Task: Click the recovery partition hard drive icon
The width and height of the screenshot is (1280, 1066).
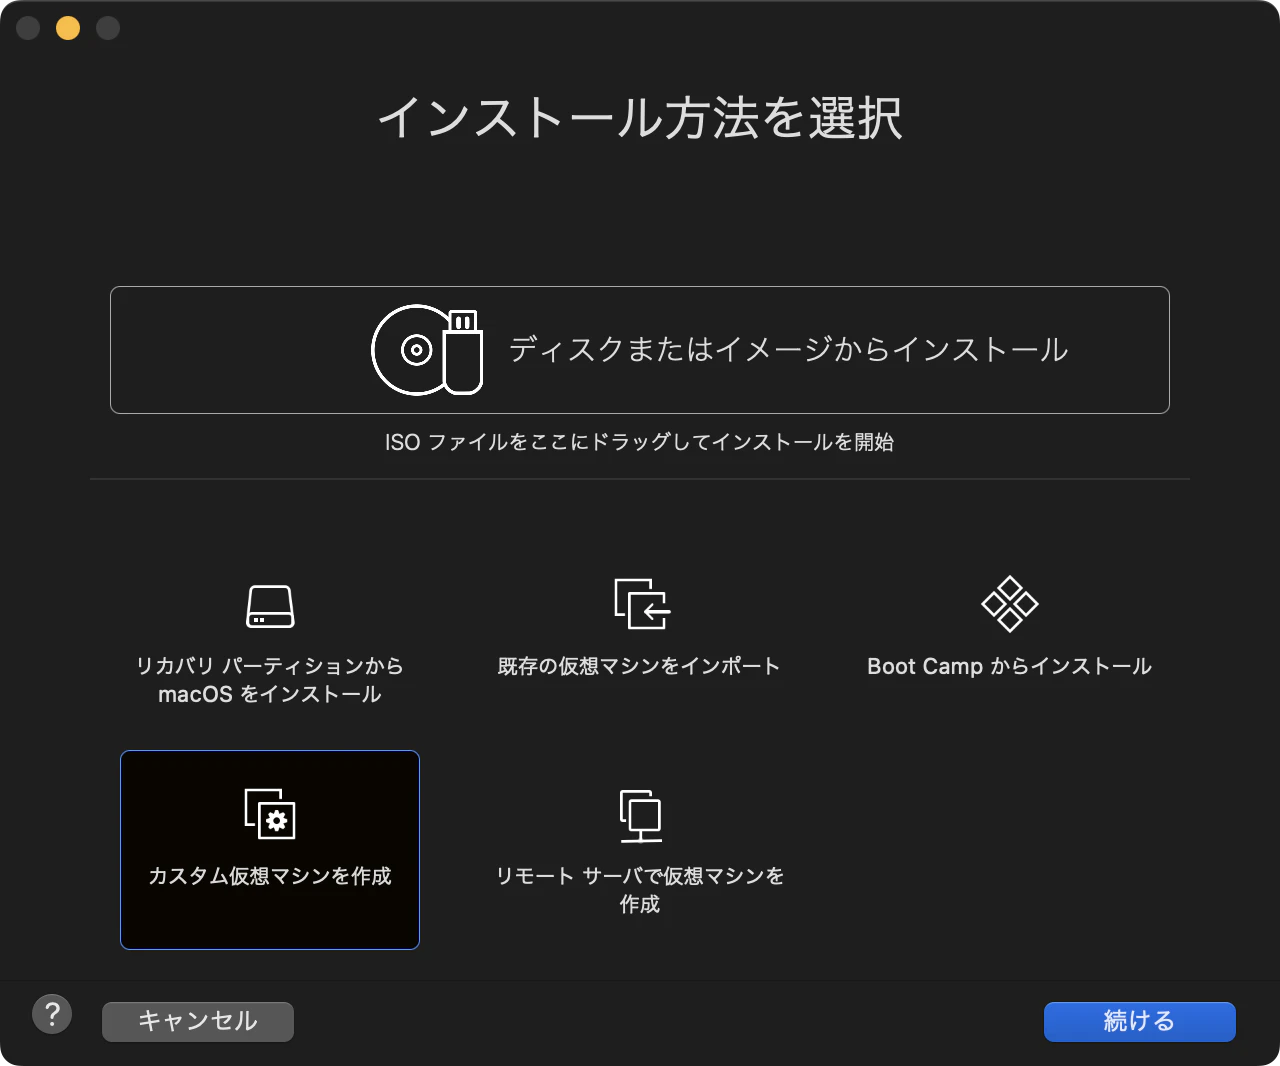Action: 269,605
